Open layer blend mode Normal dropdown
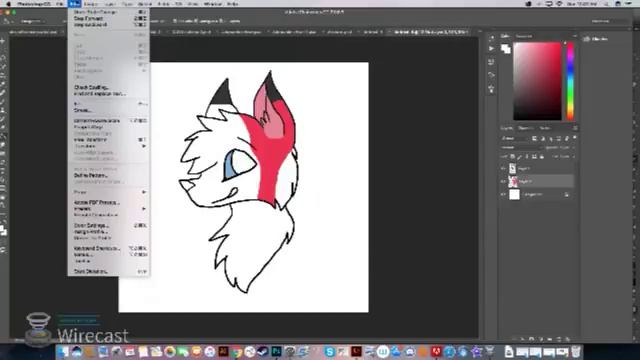The image size is (640, 360). pos(521,148)
